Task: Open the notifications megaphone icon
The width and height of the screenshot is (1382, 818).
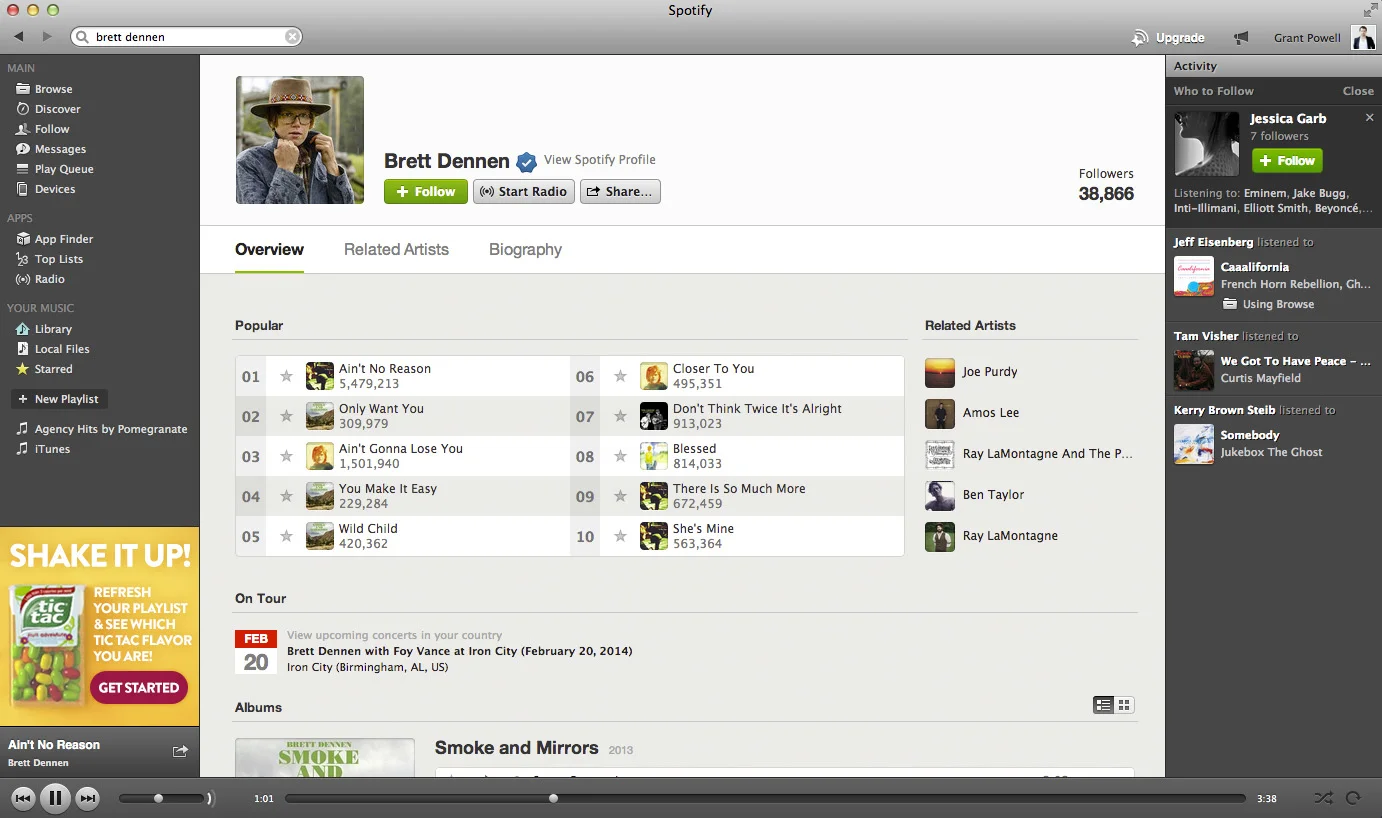Action: (1241, 38)
